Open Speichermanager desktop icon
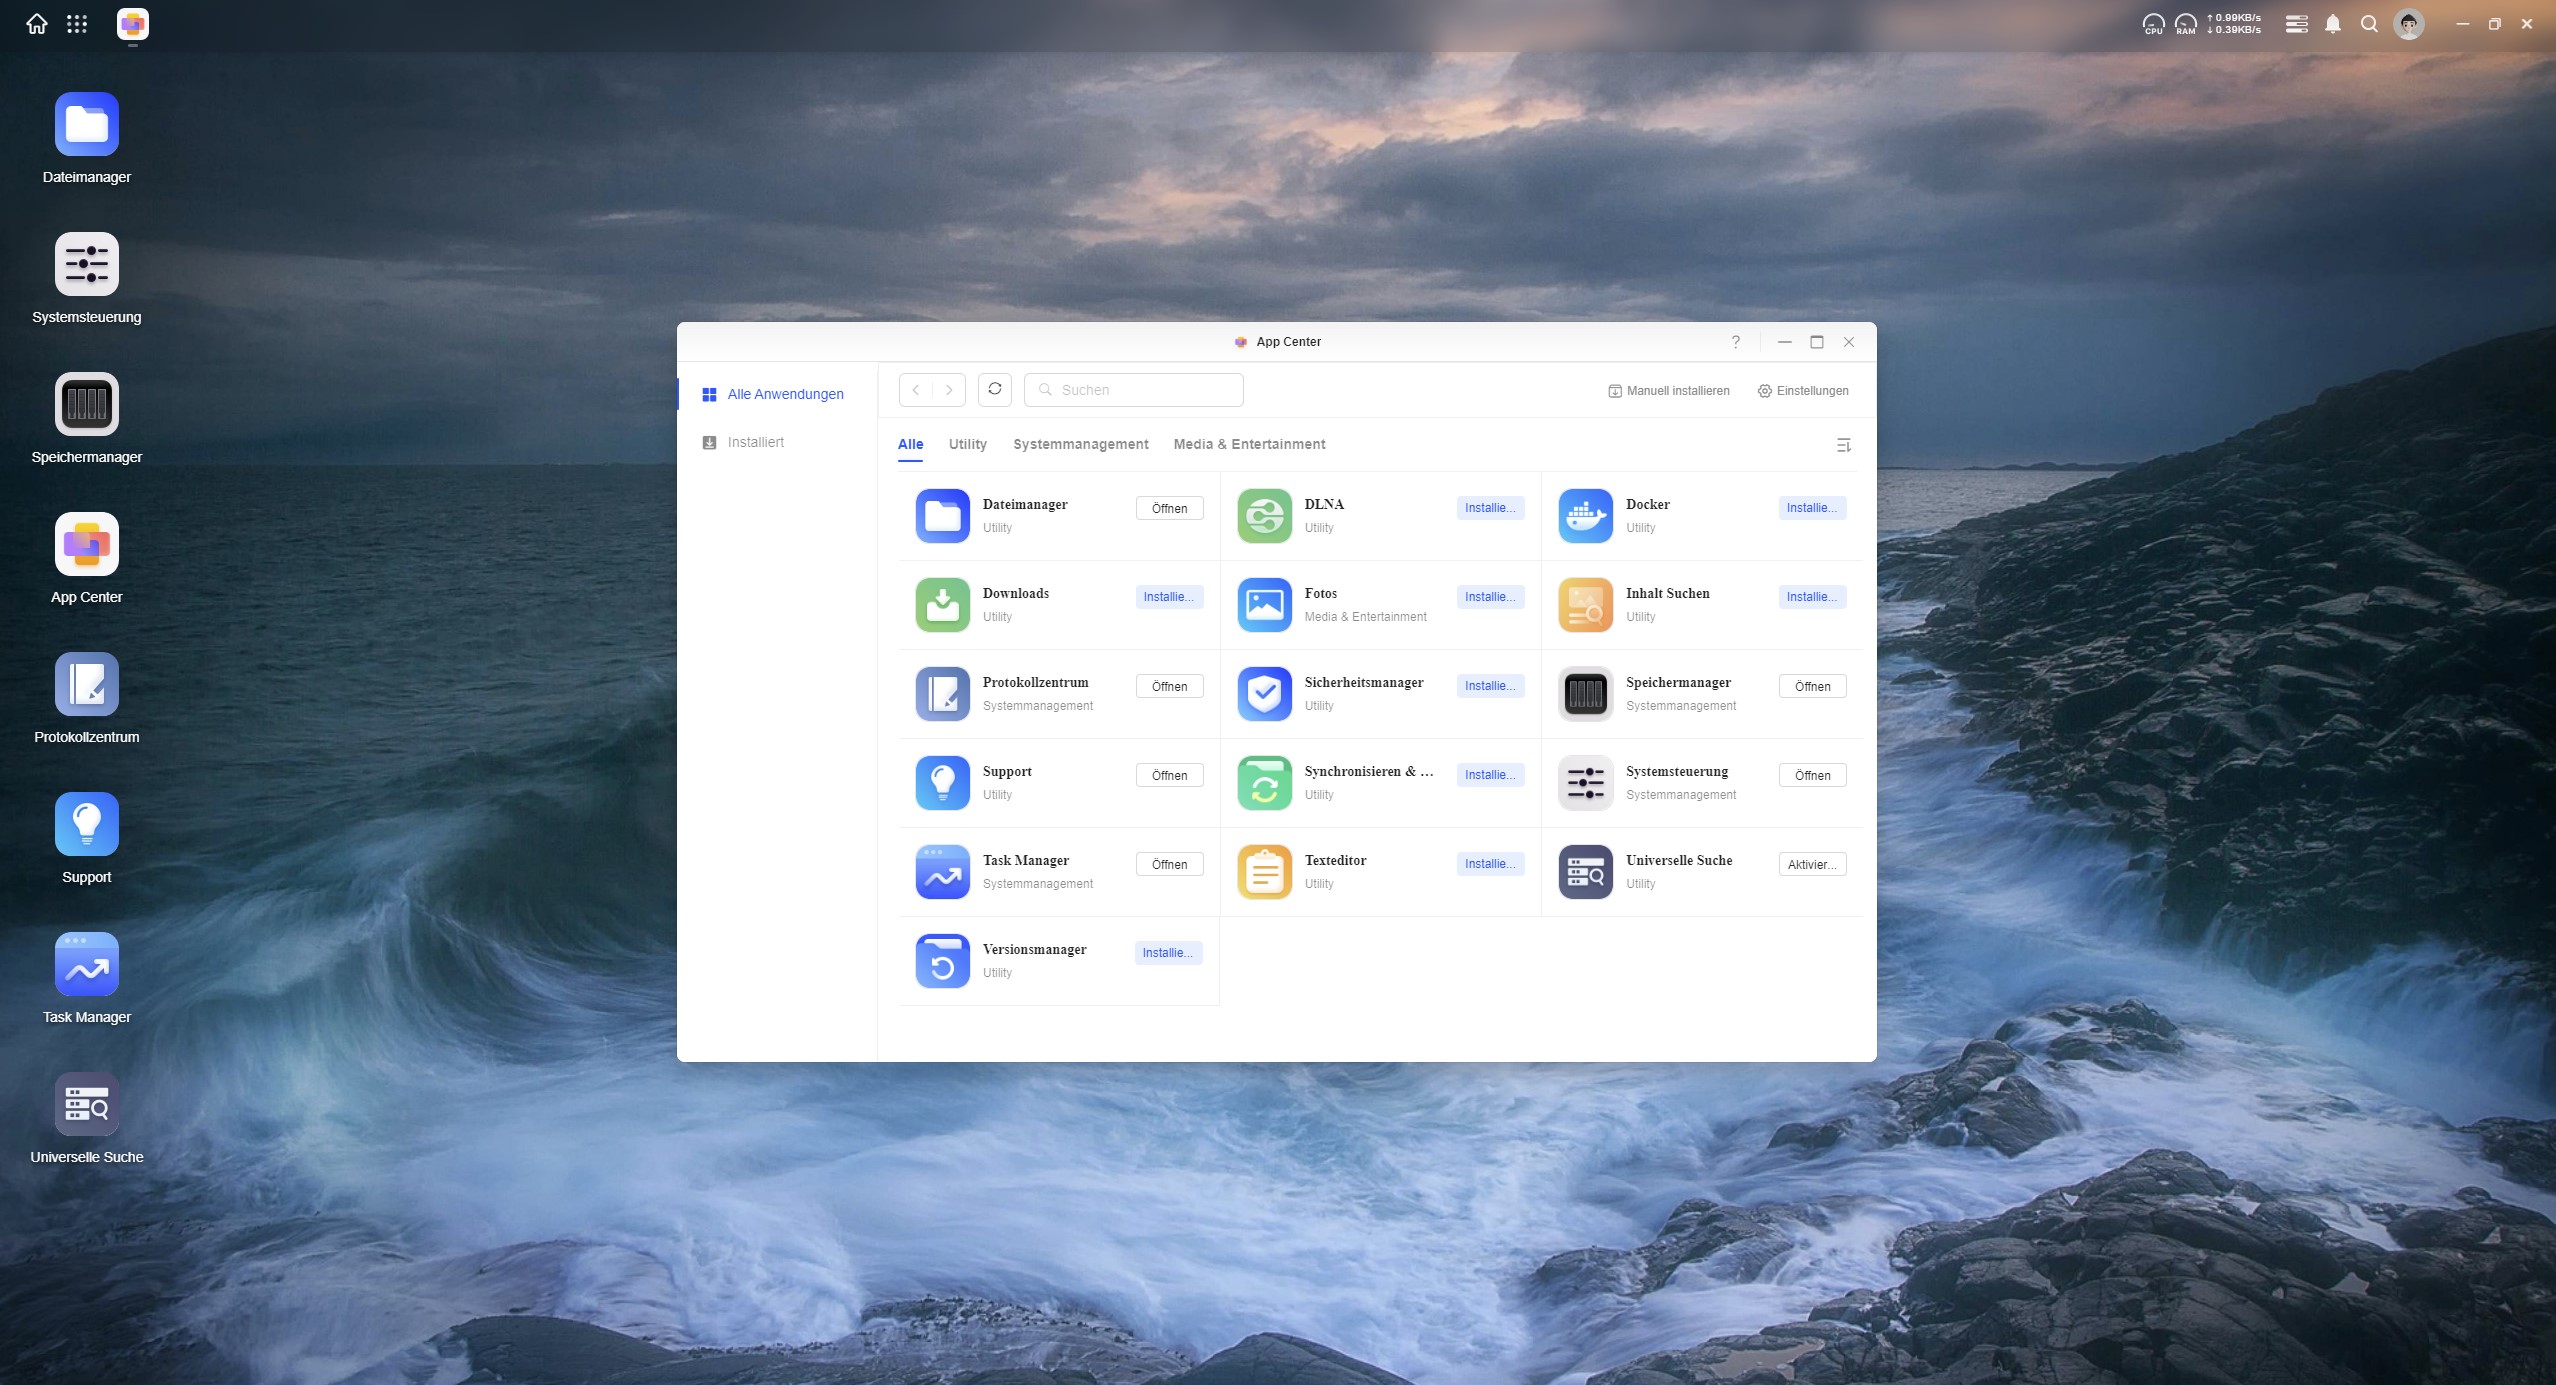Screen dimensions: 2556x1385 click(87, 405)
